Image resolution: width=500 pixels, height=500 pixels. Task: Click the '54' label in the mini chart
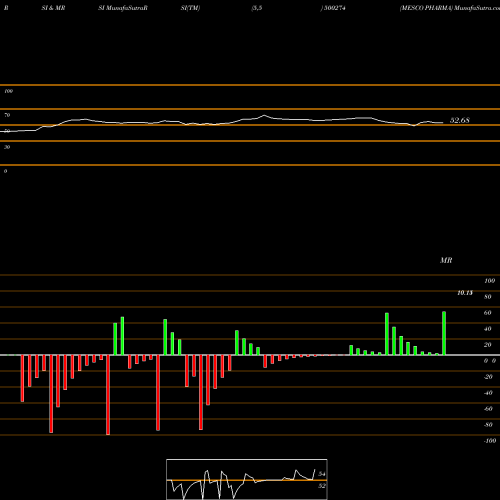point(322,474)
